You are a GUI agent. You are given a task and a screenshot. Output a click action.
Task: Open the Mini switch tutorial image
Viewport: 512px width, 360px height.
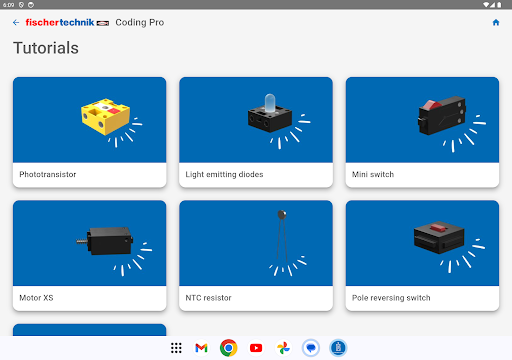tap(422, 120)
